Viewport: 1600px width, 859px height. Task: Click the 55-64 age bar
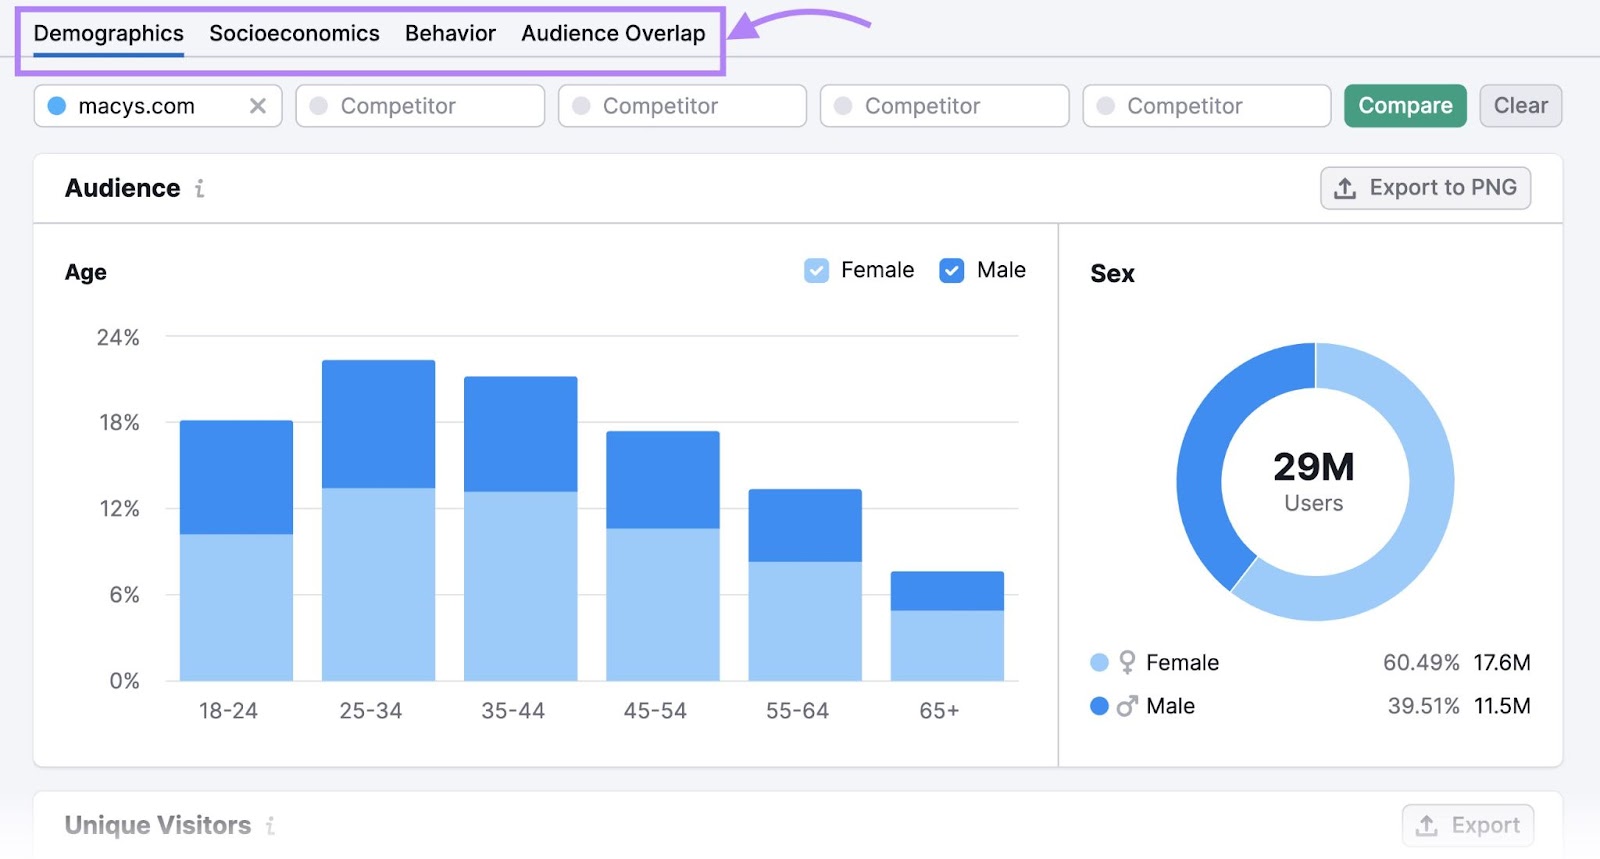(x=805, y=585)
